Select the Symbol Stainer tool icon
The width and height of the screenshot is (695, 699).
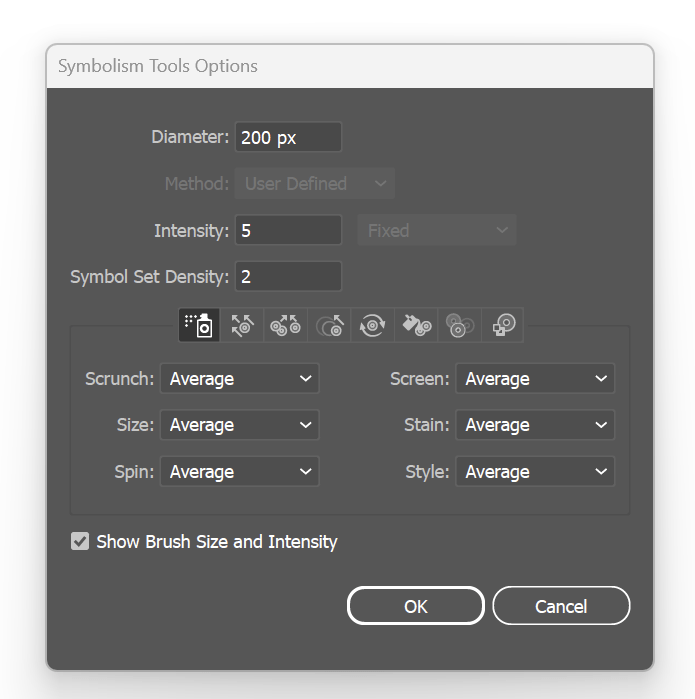click(416, 325)
